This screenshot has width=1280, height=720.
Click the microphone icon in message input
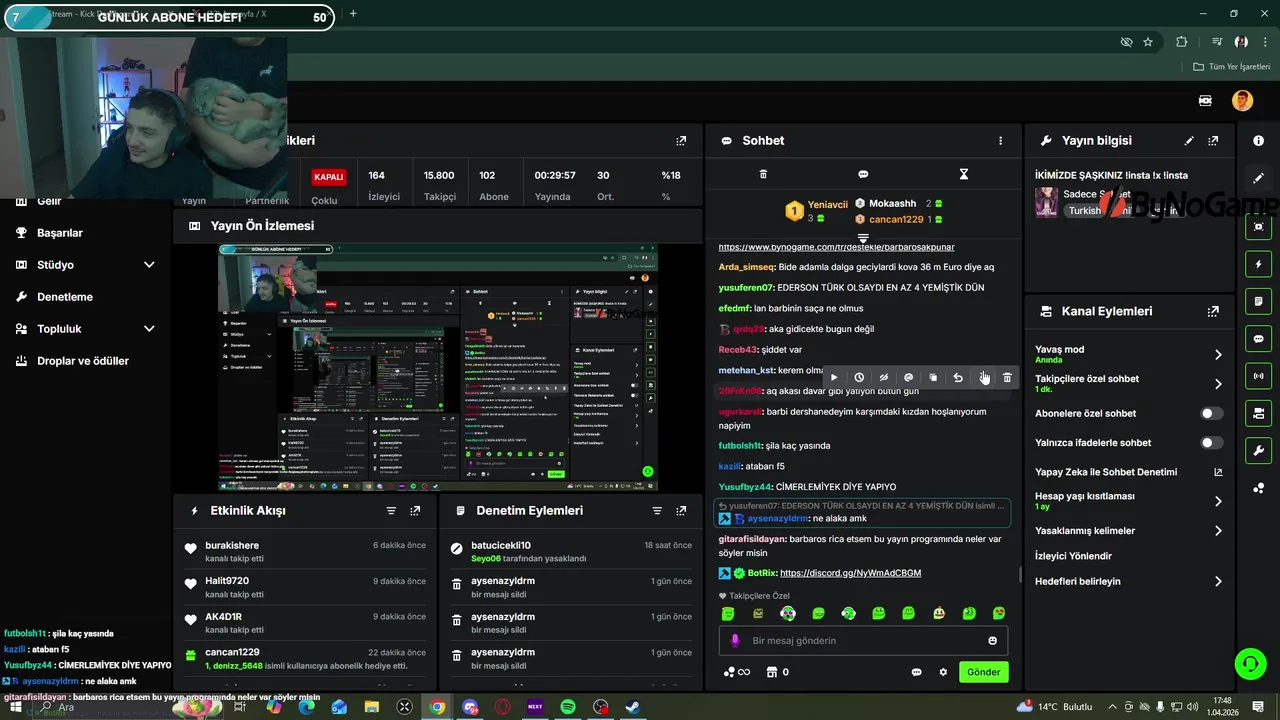[x=735, y=641]
